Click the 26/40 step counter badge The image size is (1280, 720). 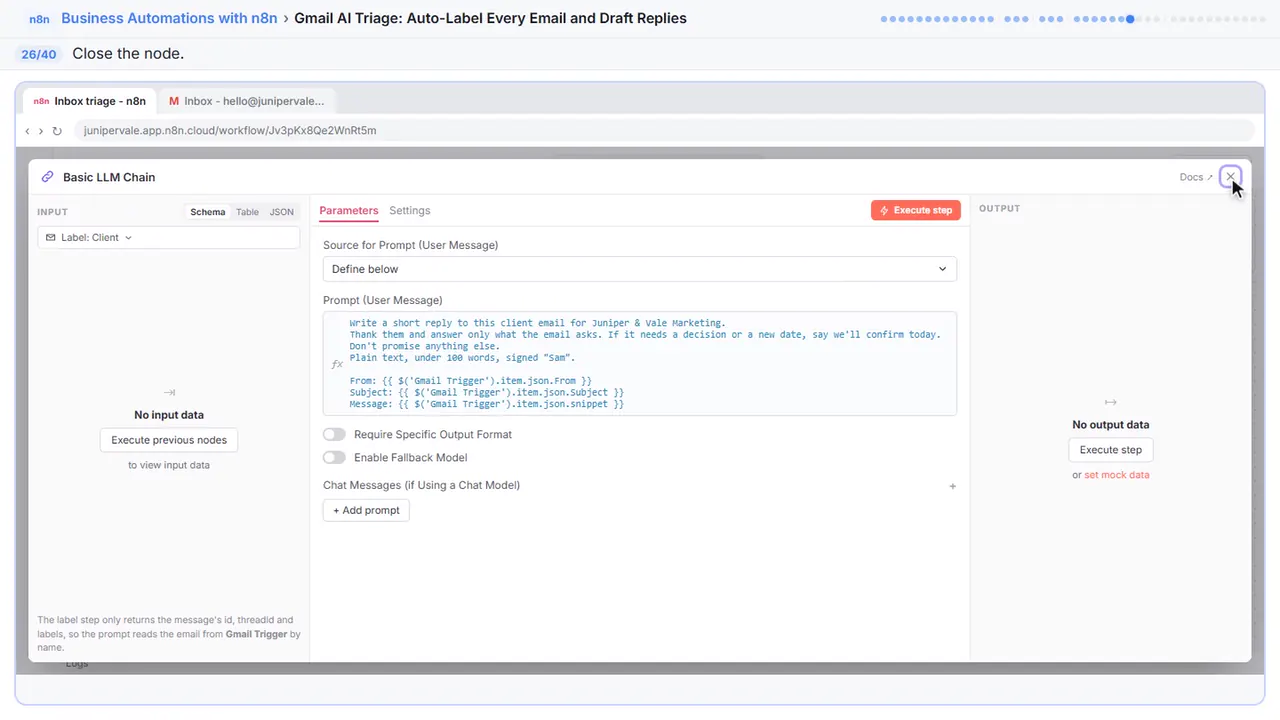[x=38, y=54]
